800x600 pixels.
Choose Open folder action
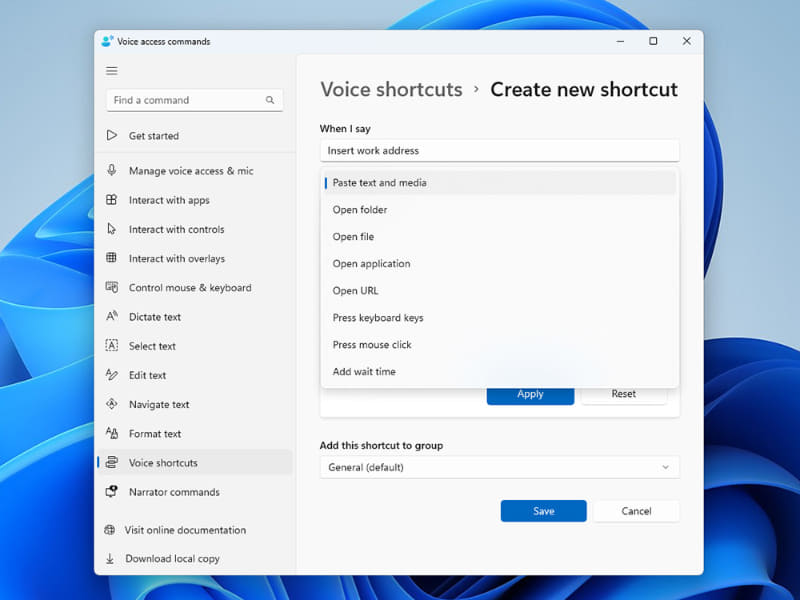[499, 210]
